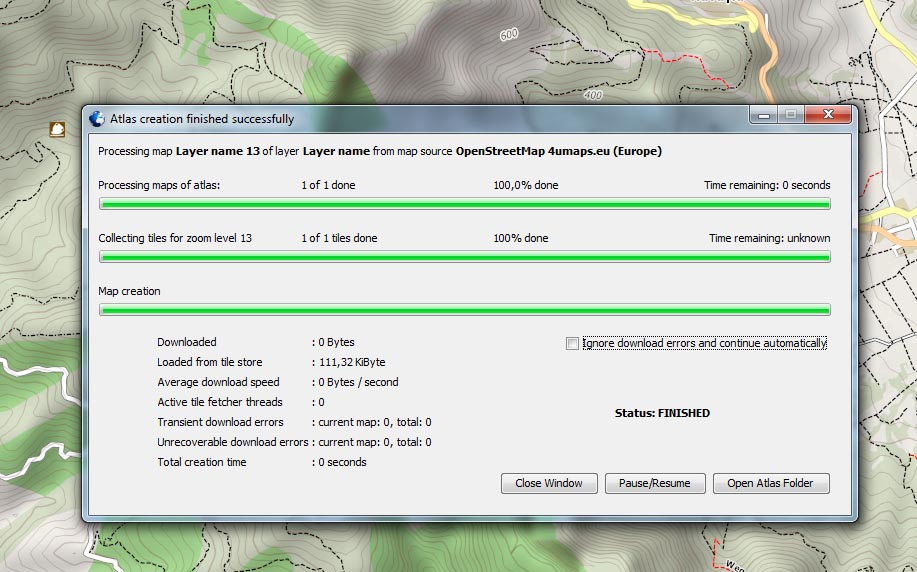
Task: Click the 'Status: FINISHED' label
Action: (662, 413)
